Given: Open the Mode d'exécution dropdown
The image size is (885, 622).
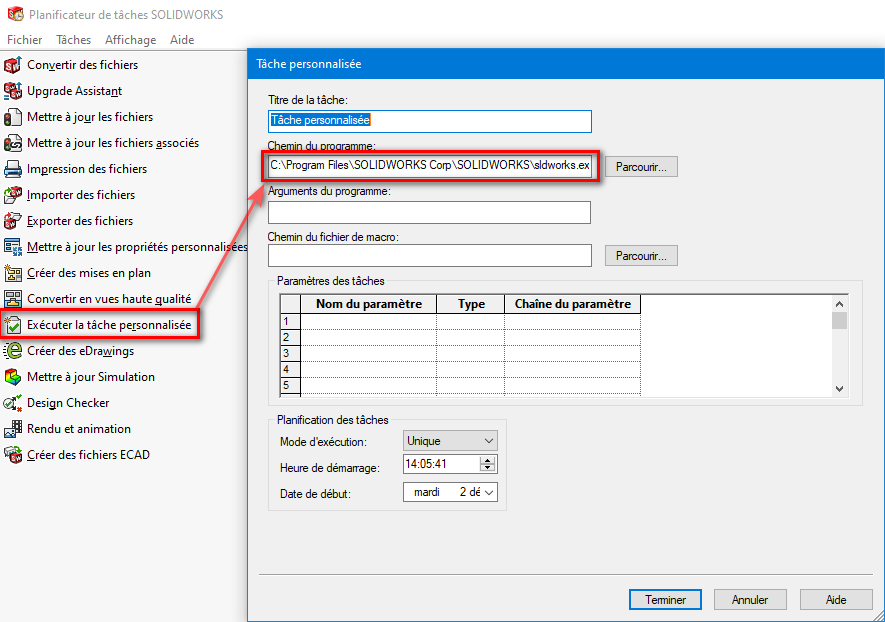Looking at the screenshot, I should point(449,441).
